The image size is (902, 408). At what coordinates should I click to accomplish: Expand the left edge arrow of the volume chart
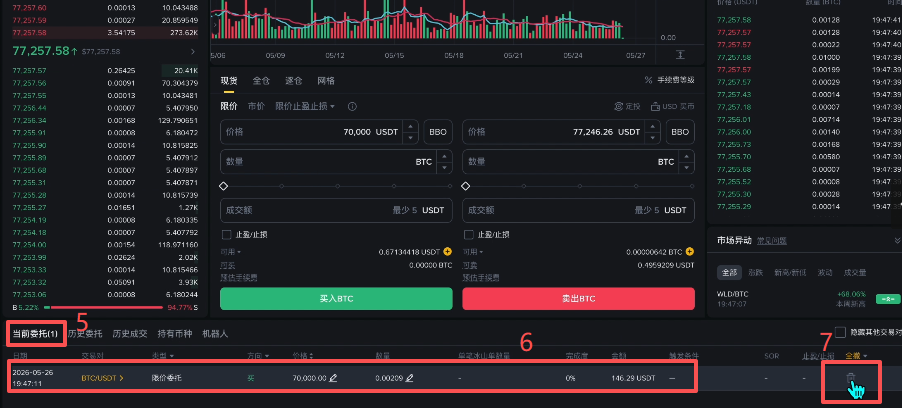[215, 25]
